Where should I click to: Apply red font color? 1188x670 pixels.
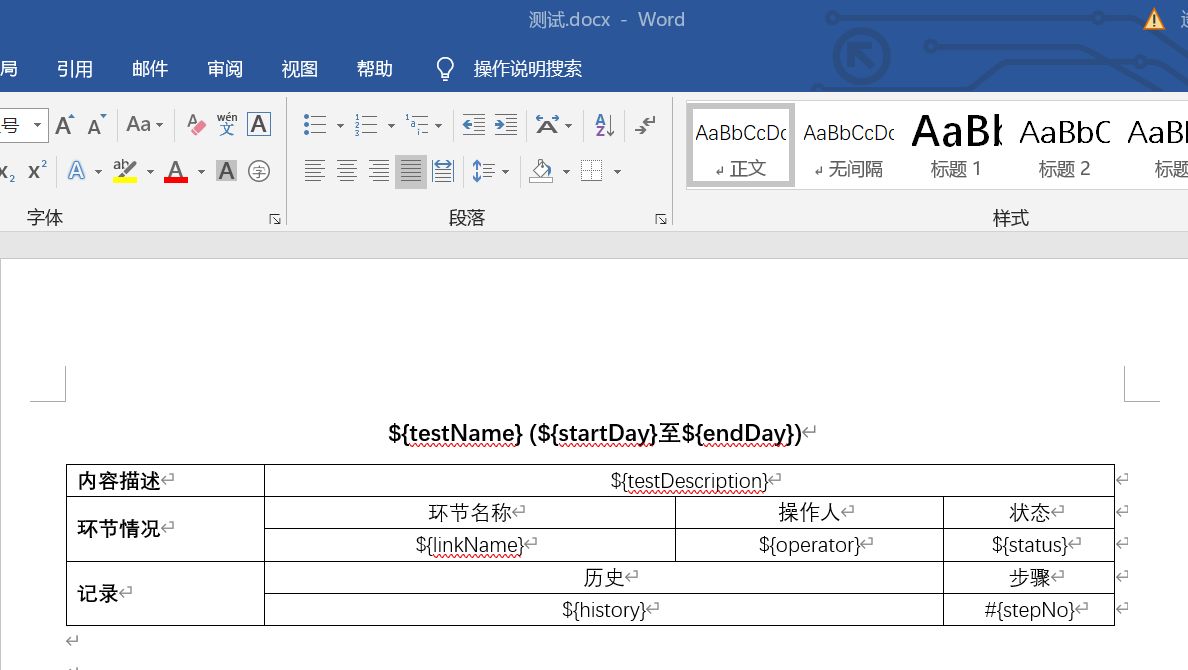(x=176, y=171)
